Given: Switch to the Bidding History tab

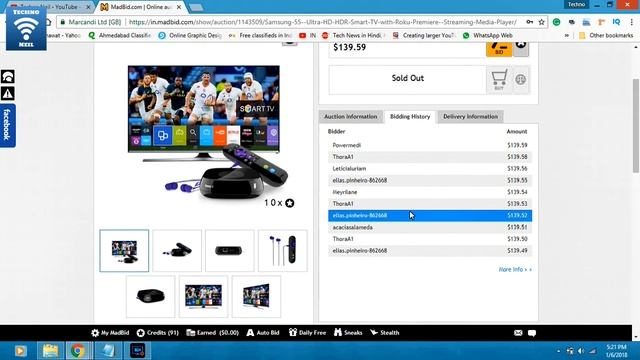Looking at the screenshot, I should click(x=410, y=117).
